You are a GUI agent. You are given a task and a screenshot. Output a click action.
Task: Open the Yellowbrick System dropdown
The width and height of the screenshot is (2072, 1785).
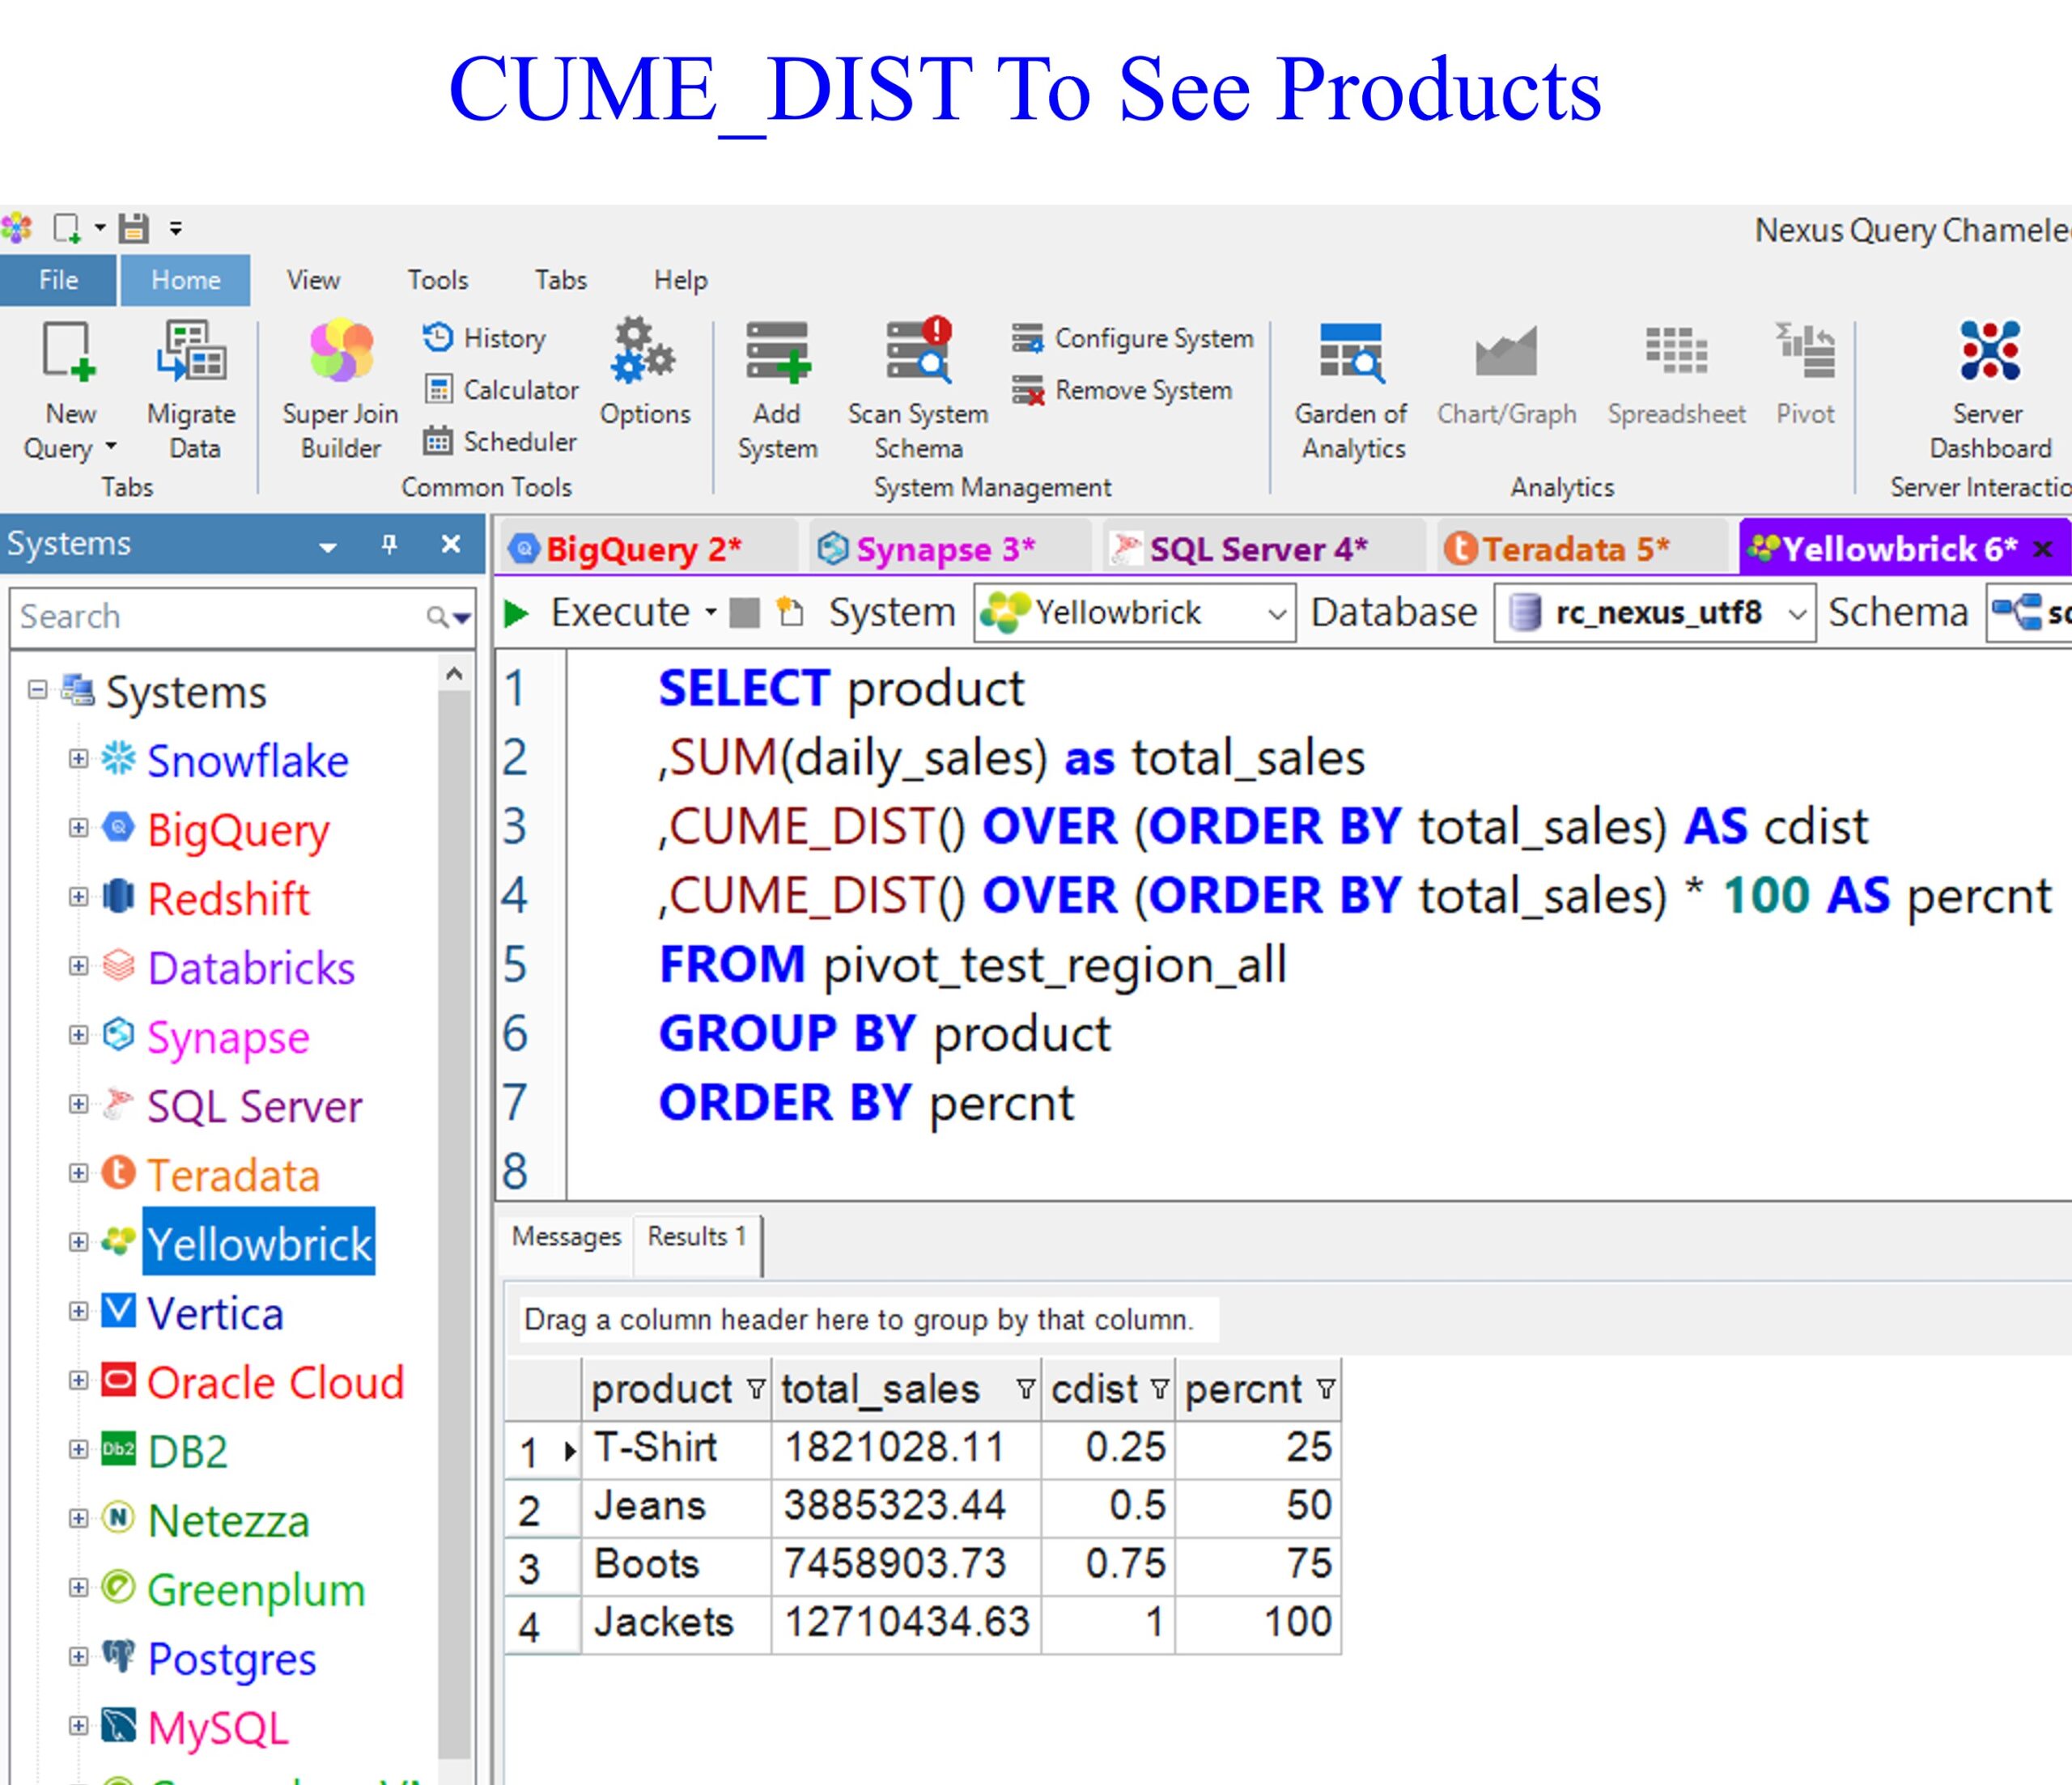1276,613
